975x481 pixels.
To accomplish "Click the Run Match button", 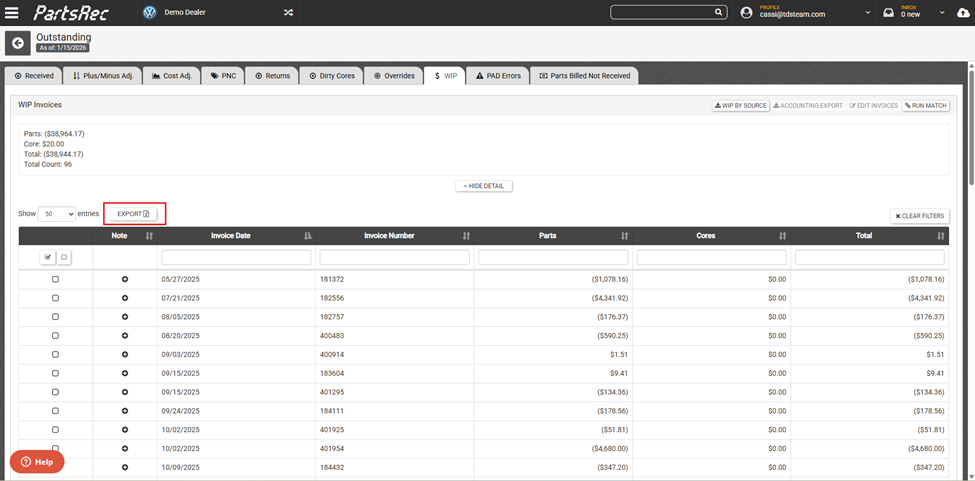I will 926,106.
